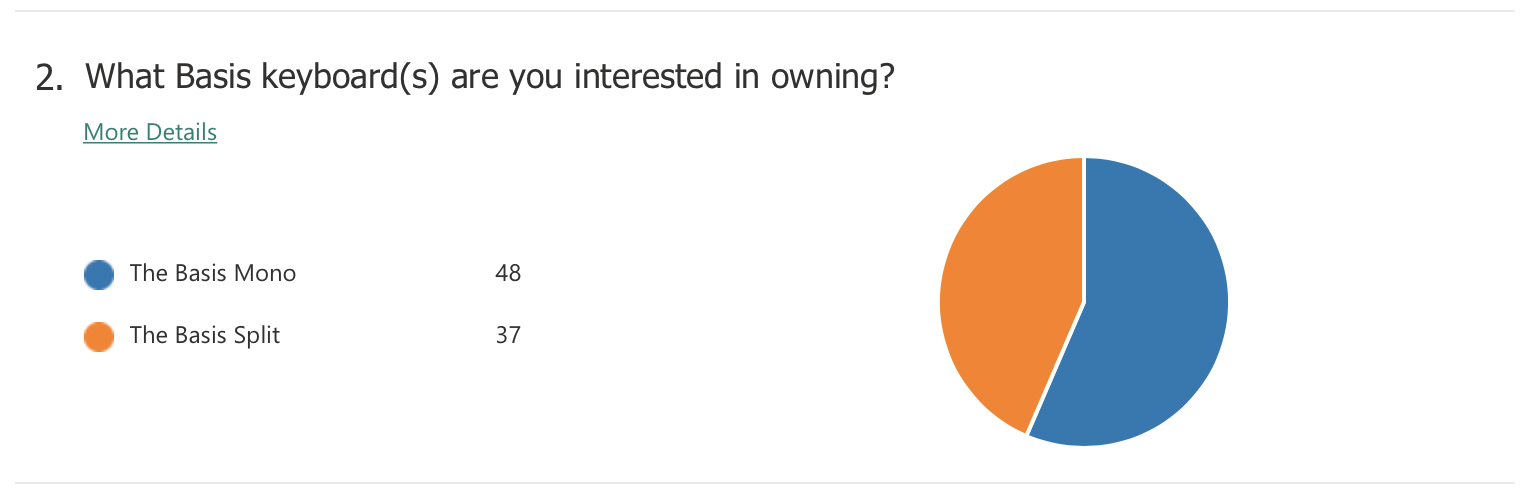Open the More Details link

[150, 132]
